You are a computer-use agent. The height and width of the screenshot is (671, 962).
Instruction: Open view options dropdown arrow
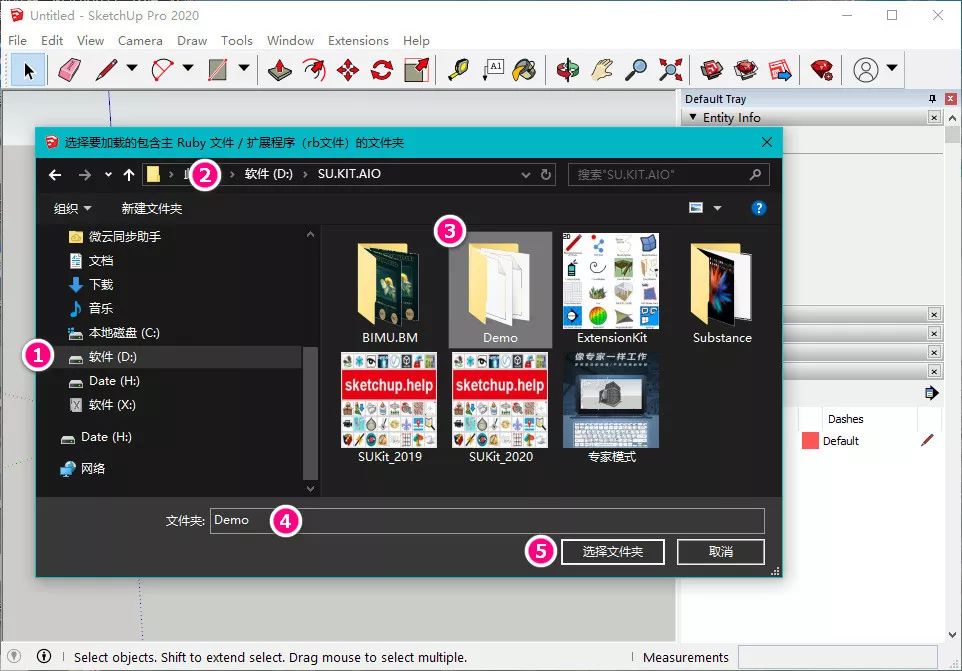click(x=717, y=209)
